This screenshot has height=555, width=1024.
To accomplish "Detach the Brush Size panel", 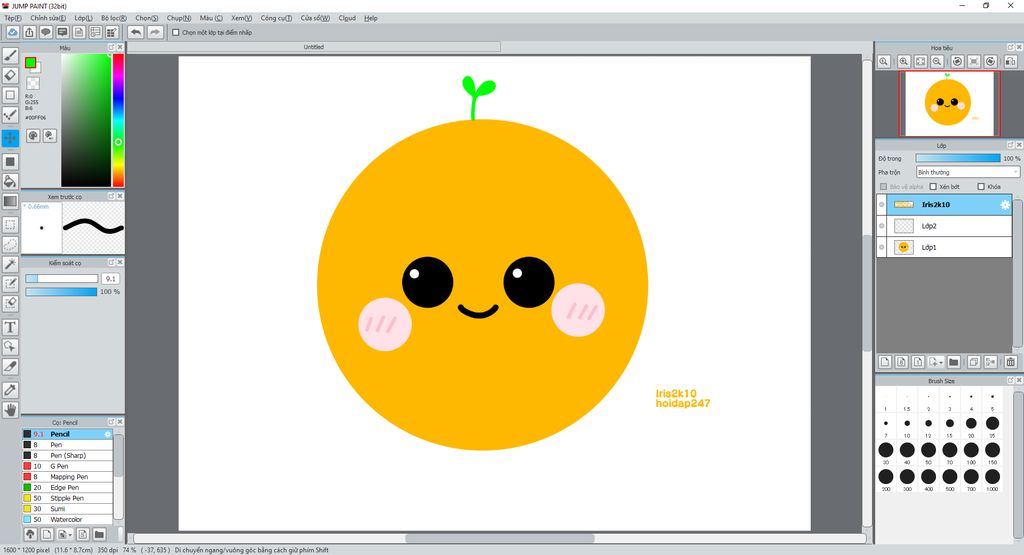I will pyautogui.click(x=1010, y=380).
